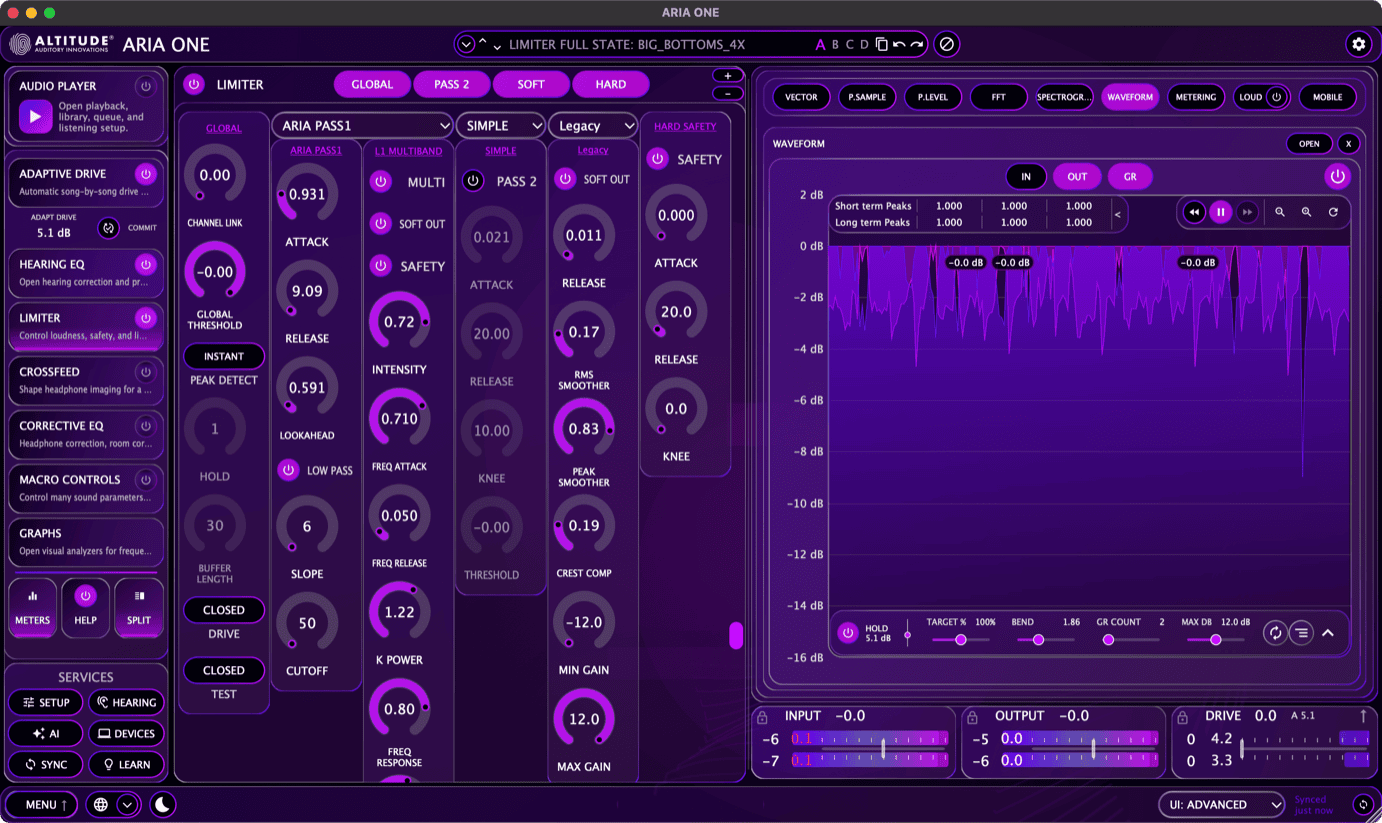Click the bypass circle-slash icon beside preset bar
1382x823 pixels.
click(946, 44)
